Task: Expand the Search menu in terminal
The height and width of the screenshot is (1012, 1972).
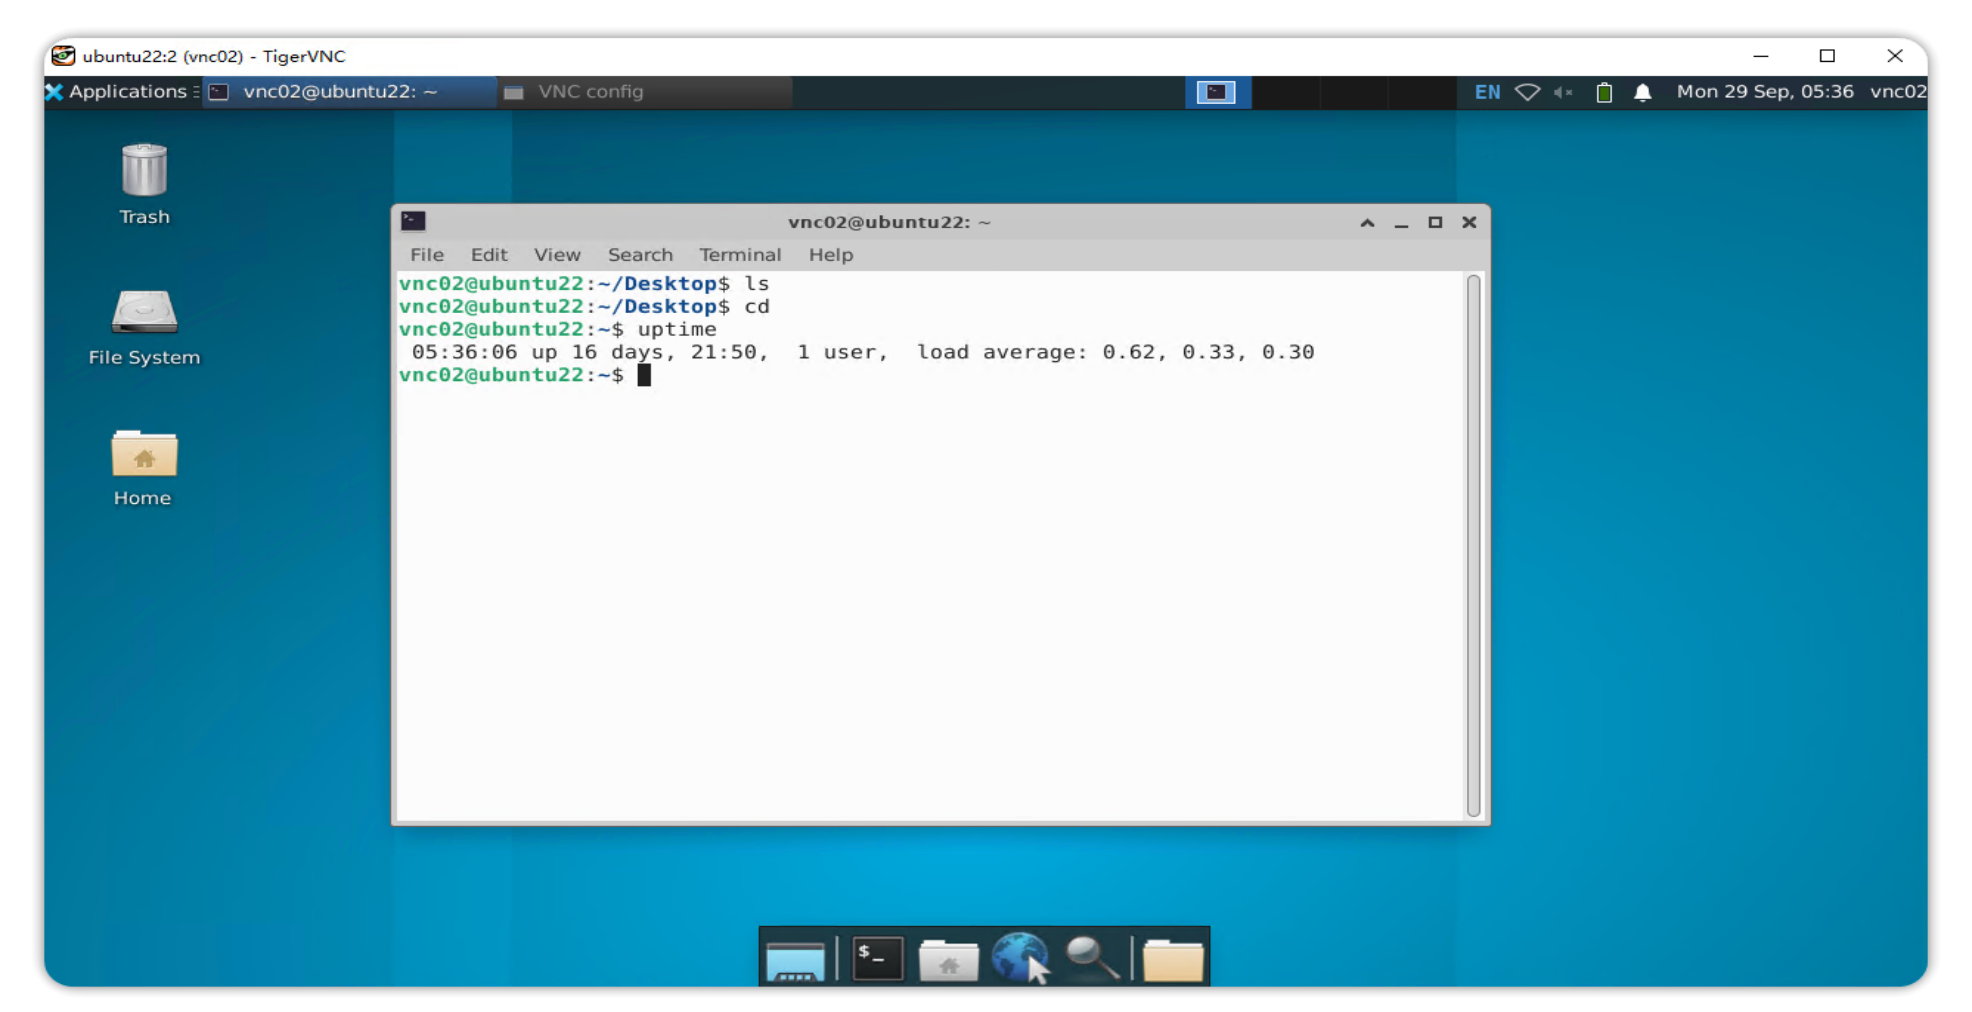Action: [x=640, y=255]
